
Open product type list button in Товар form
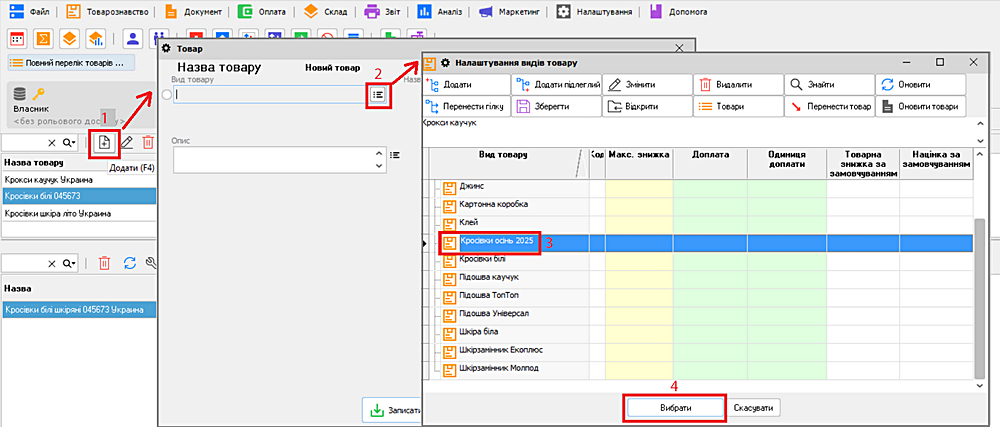(378, 95)
